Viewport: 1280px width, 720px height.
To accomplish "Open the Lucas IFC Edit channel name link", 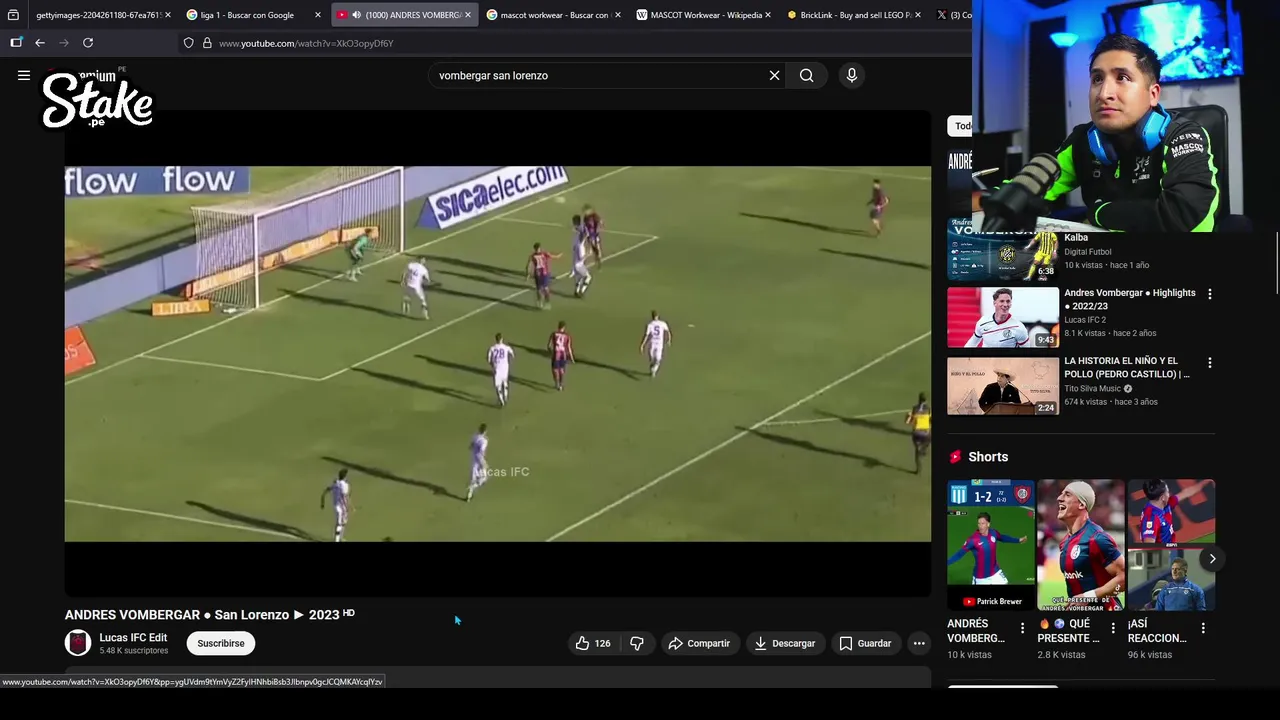I will tap(133, 637).
